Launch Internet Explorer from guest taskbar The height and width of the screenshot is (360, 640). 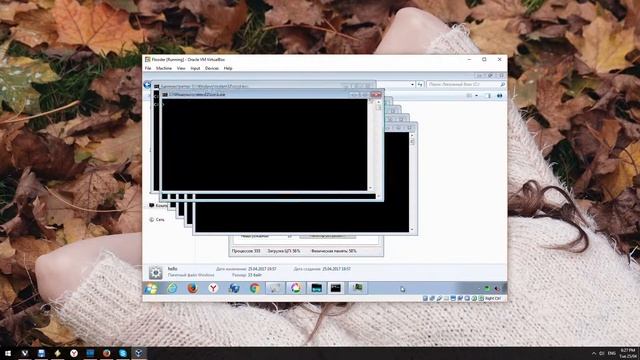click(172, 288)
